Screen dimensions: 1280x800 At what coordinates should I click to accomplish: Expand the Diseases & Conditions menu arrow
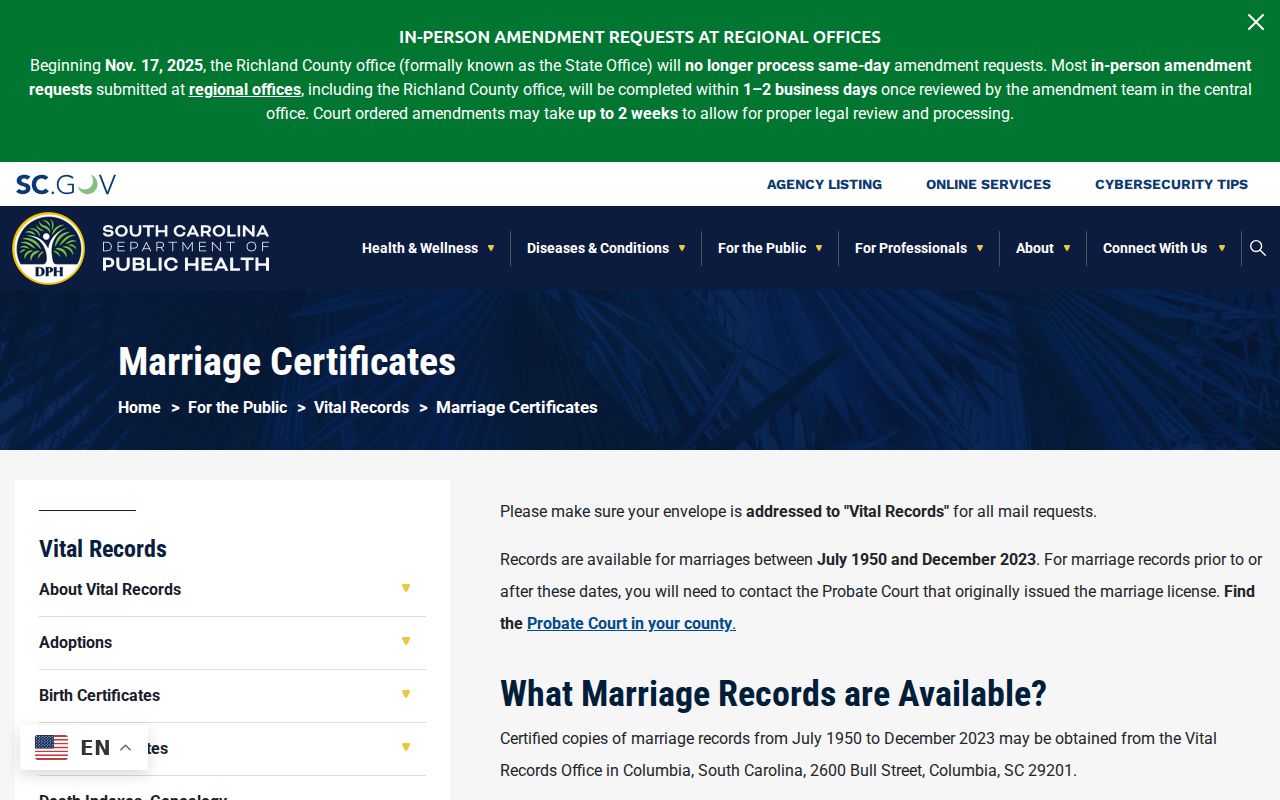pos(682,248)
